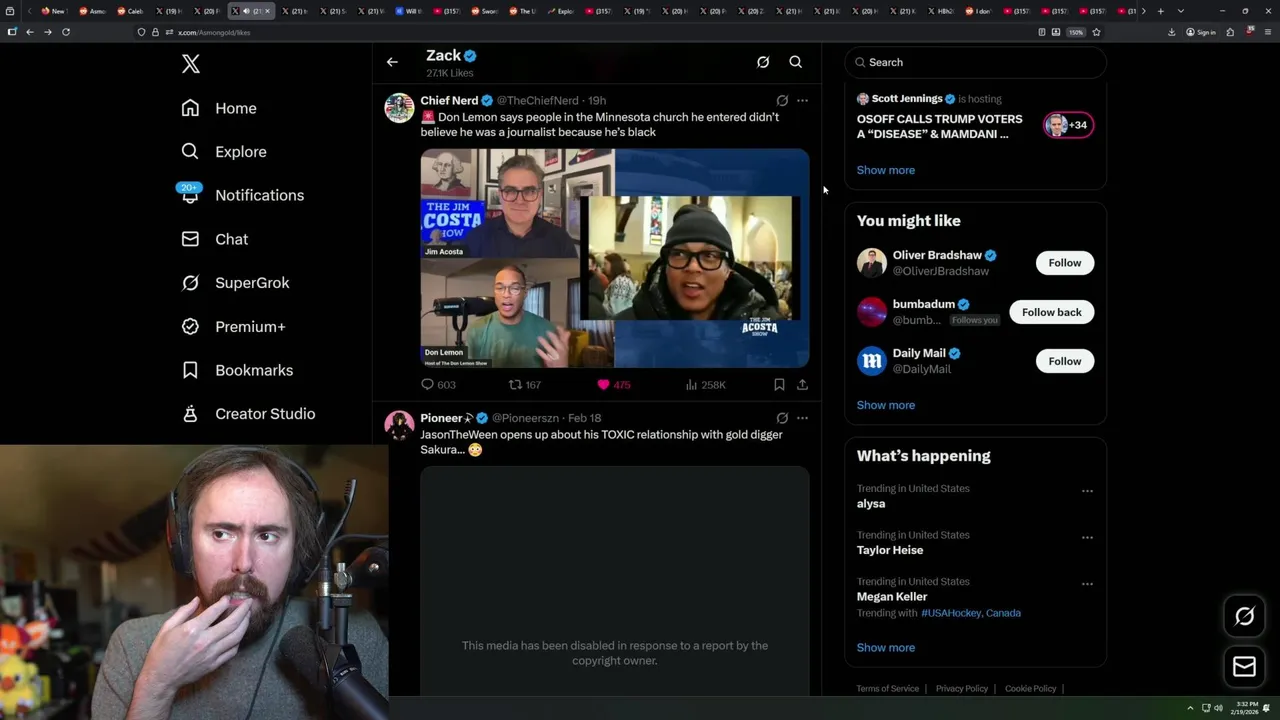
Task: Open Pioneer's avatar
Action: pos(399,425)
